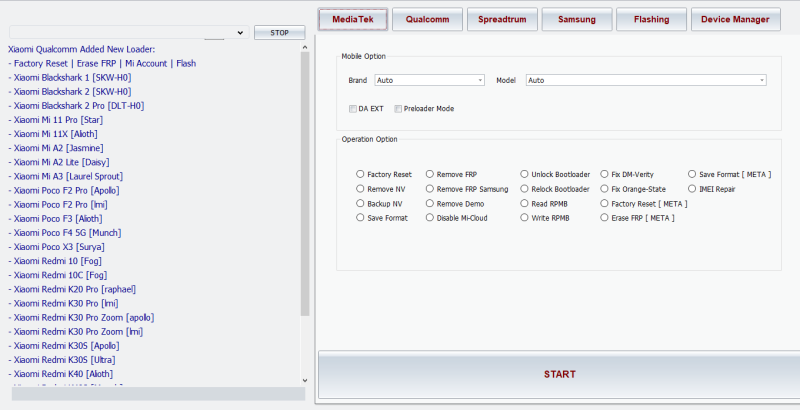This screenshot has width=800, height=410.
Task: Select the Disable Mi-Cloud option
Action: [431, 217]
